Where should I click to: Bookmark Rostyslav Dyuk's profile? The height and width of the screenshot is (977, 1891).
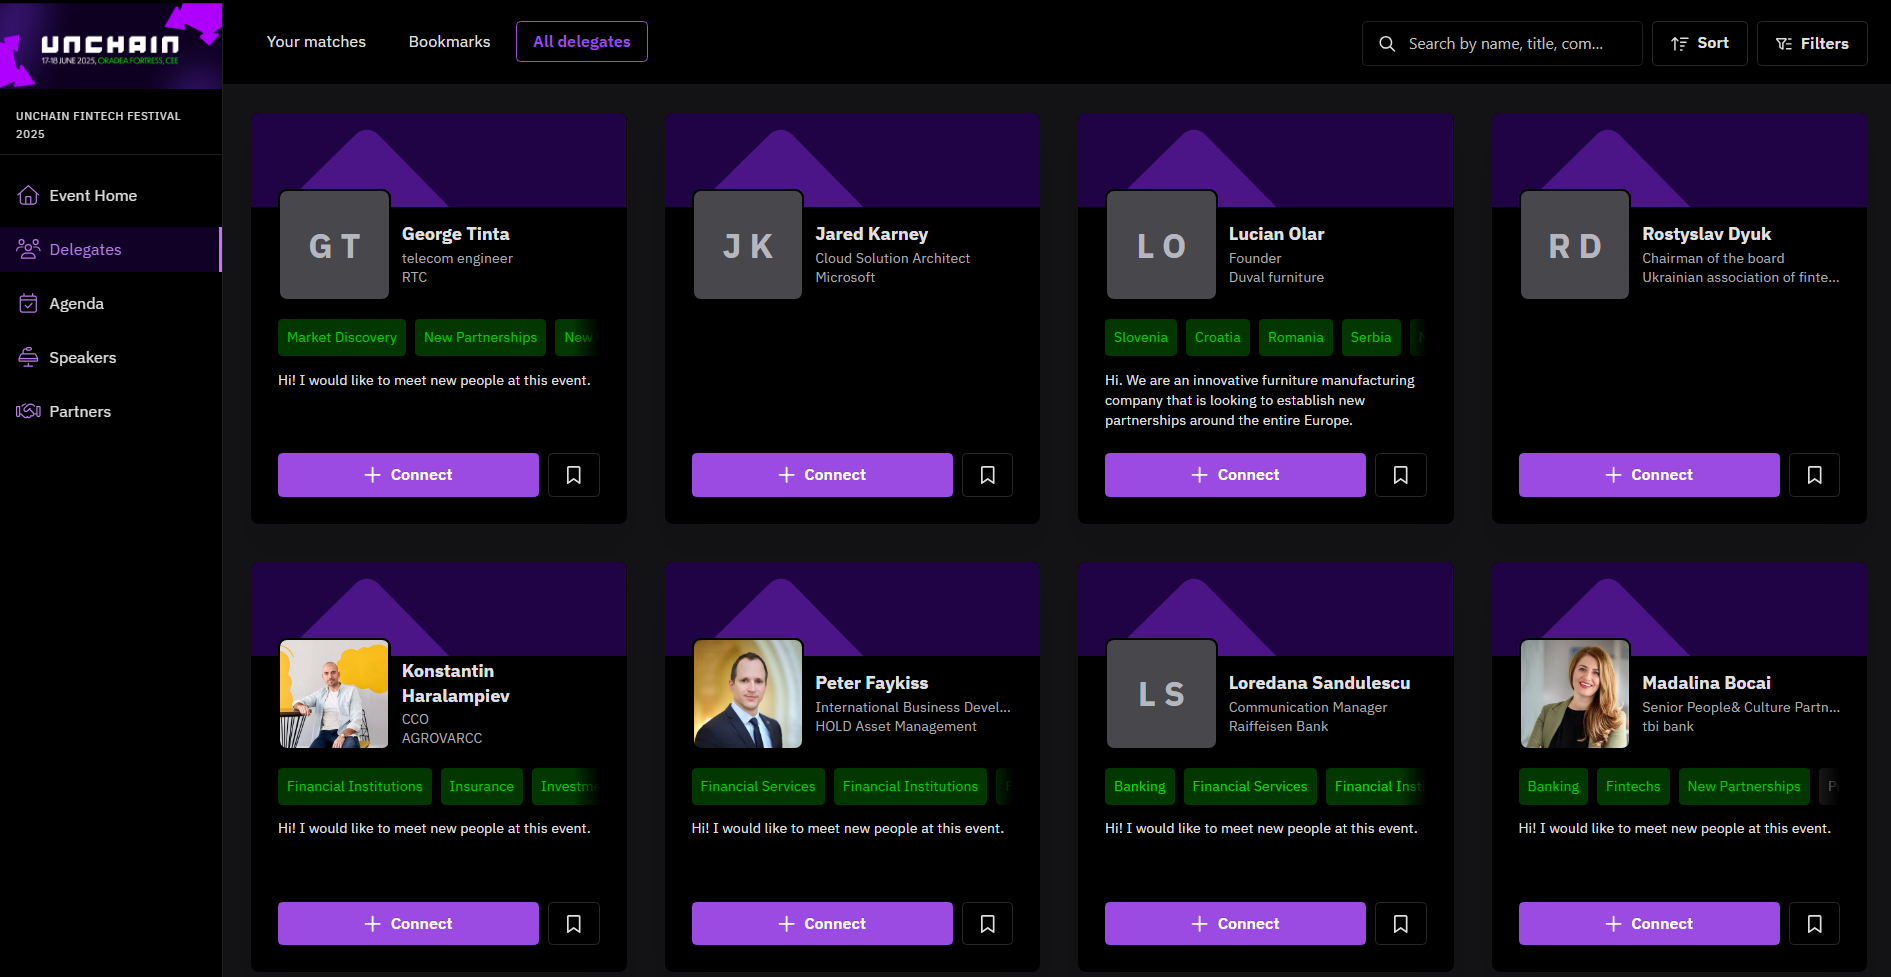click(1815, 475)
